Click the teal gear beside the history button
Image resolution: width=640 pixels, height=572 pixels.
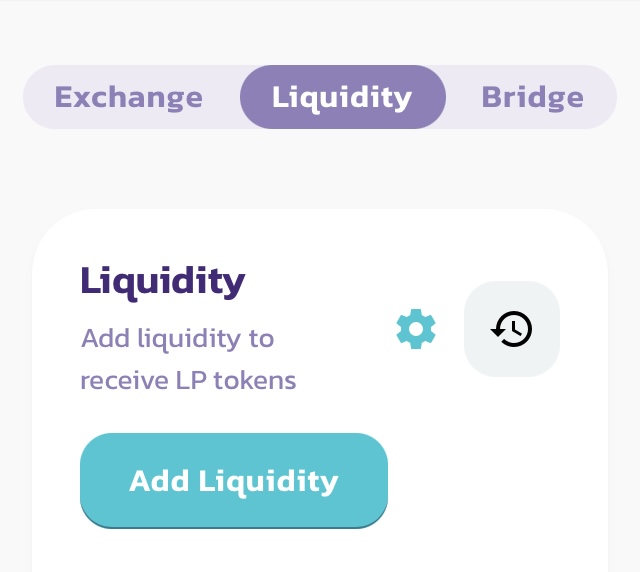[416, 329]
